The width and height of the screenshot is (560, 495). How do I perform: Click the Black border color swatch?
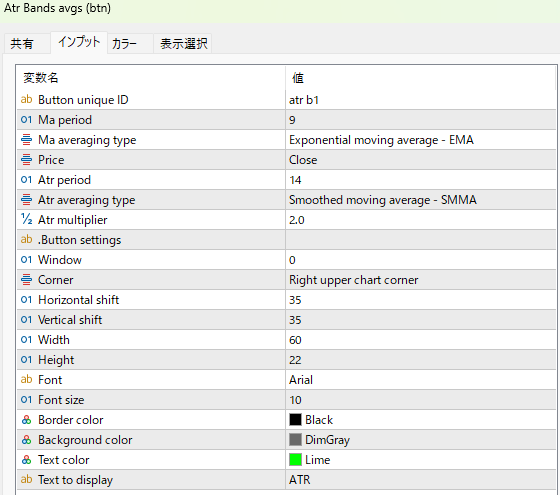[295, 420]
